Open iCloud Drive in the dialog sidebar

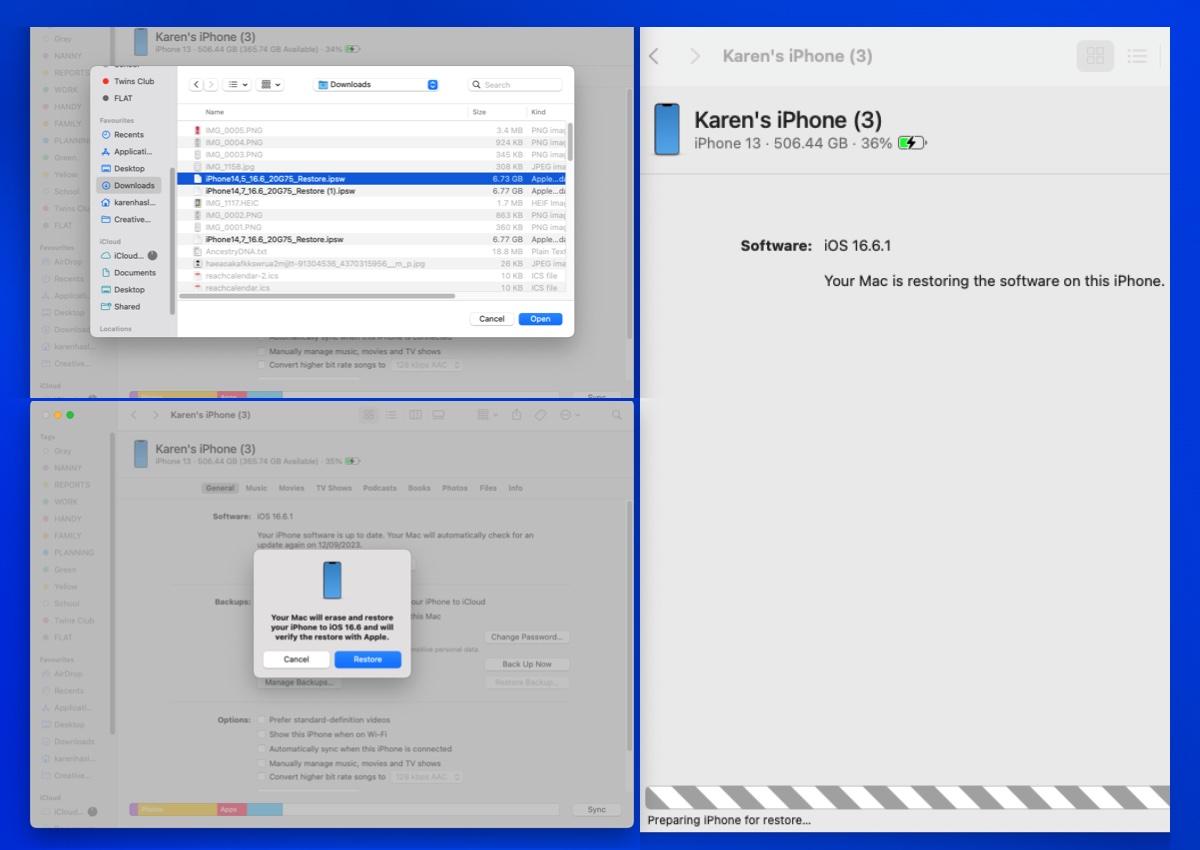tap(128, 256)
